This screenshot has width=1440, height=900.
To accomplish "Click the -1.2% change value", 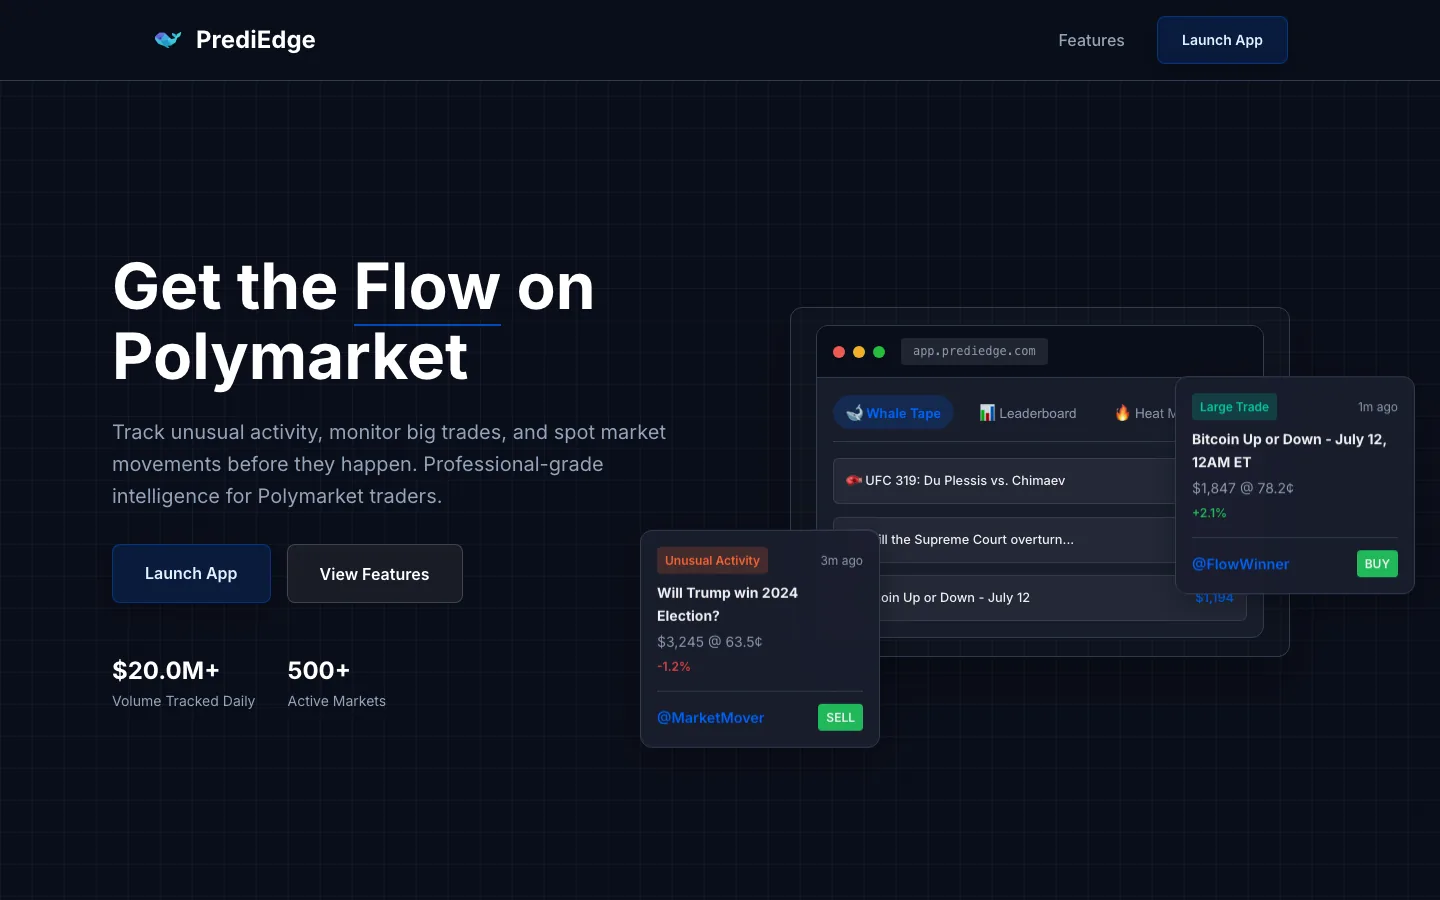I will pos(673,666).
